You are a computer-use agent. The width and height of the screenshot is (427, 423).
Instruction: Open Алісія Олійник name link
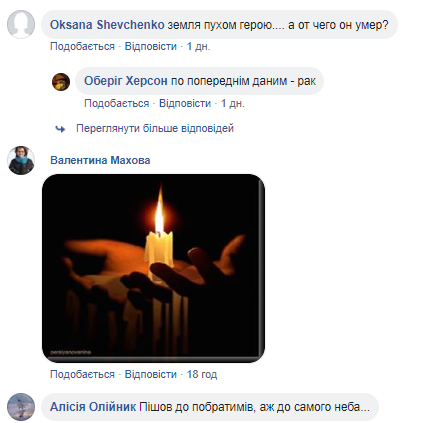(93, 407)
